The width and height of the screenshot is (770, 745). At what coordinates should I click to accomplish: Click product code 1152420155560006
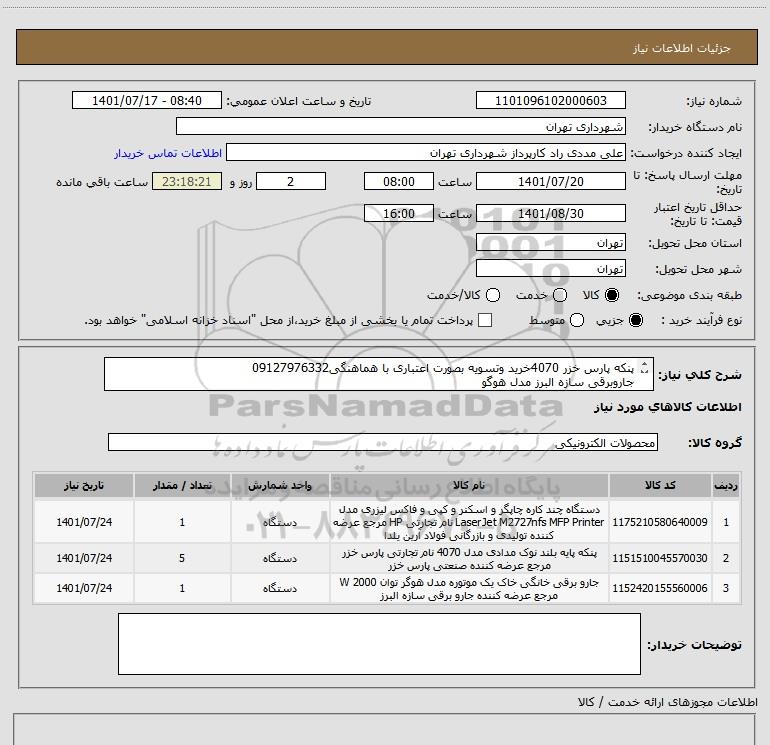pos(660,588)
